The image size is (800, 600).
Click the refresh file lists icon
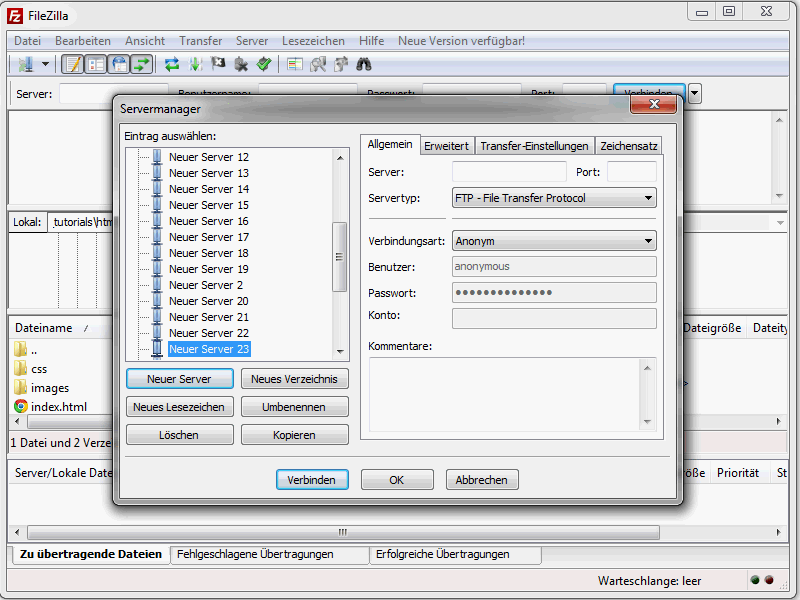tap(172, 64)
